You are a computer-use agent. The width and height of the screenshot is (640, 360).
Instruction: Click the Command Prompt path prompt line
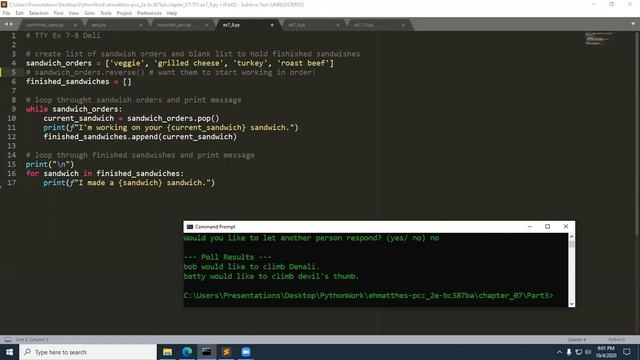tap(368, 295)
